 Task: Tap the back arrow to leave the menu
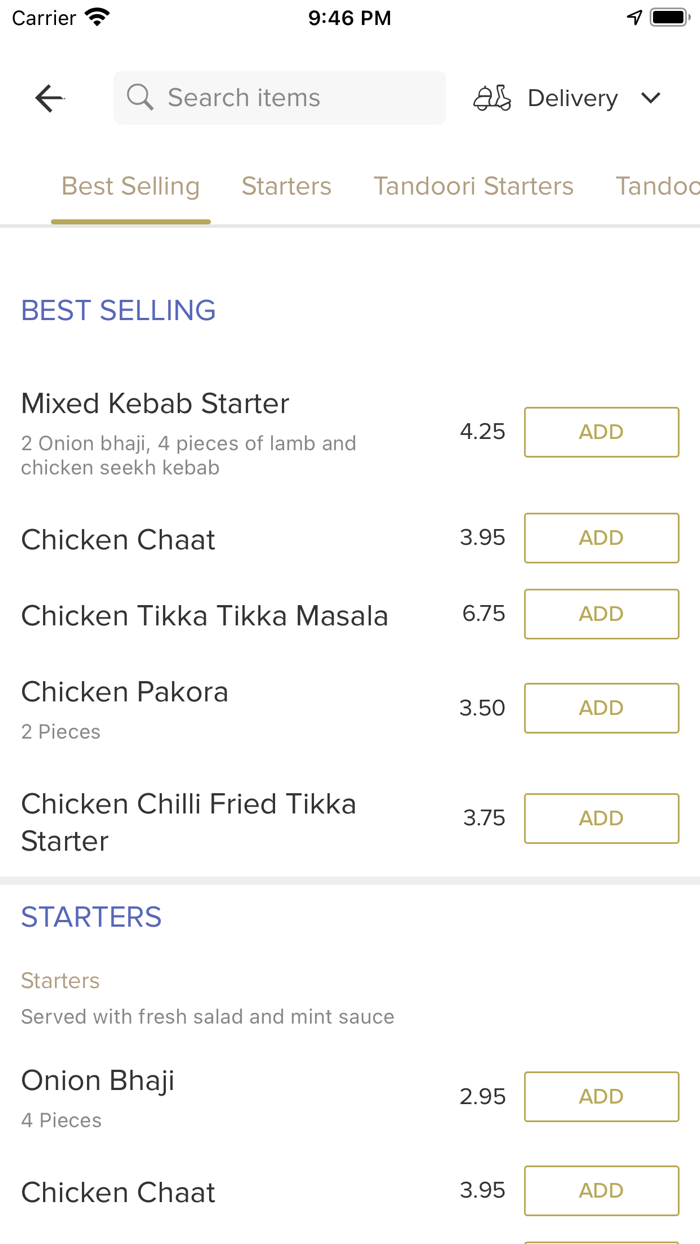[x=48, y=97]
